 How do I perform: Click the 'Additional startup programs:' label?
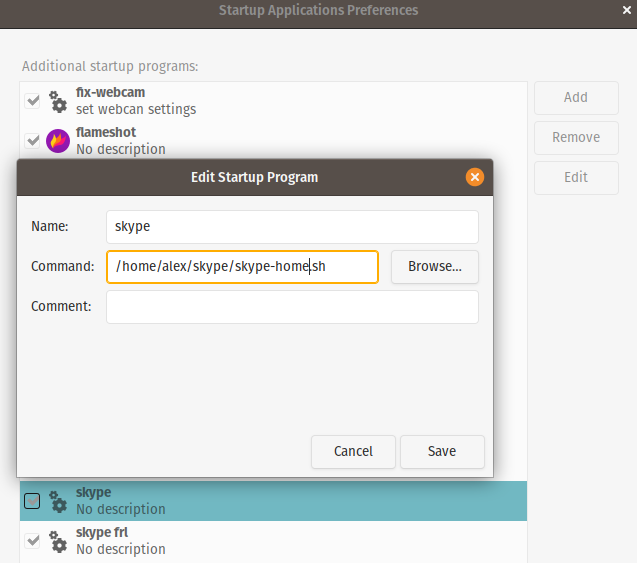[110, 66]
